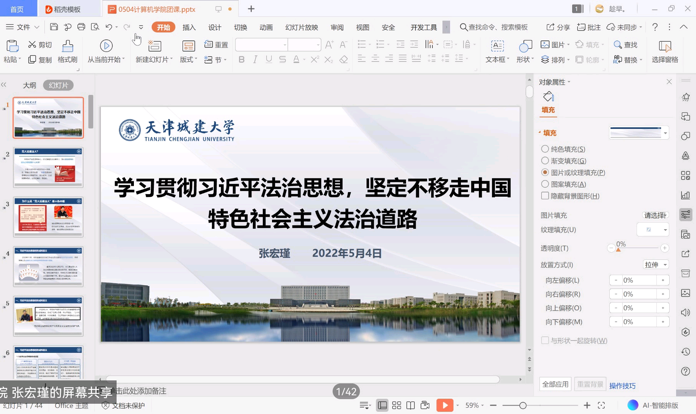
Task: Click the Bold formatting icon
Action: click(x=241, y=60)
